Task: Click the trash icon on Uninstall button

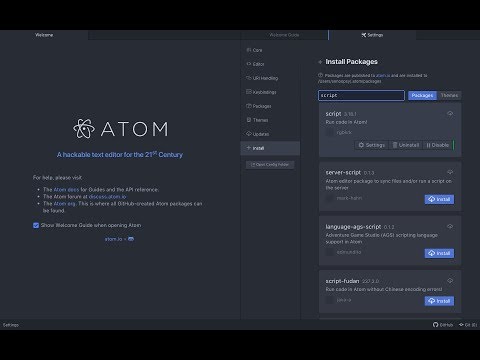Action: pos(395,145)
